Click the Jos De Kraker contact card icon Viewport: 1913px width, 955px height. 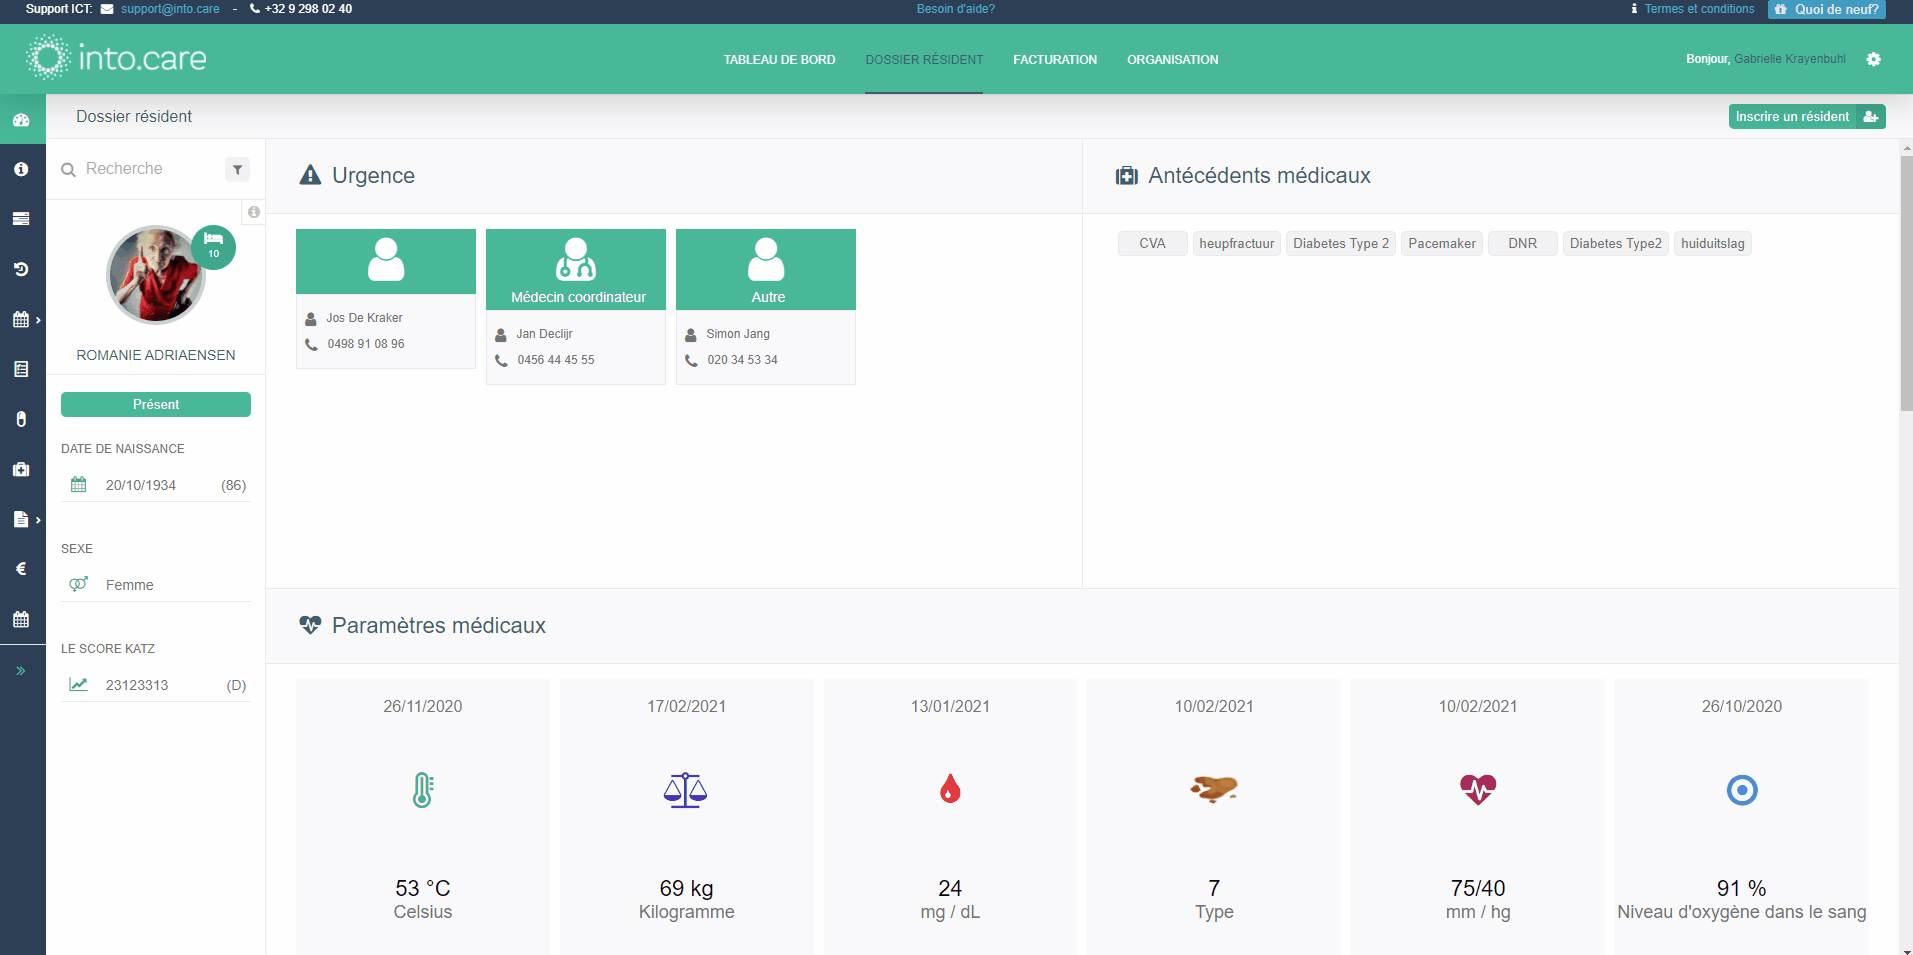(x=386, y=260)
